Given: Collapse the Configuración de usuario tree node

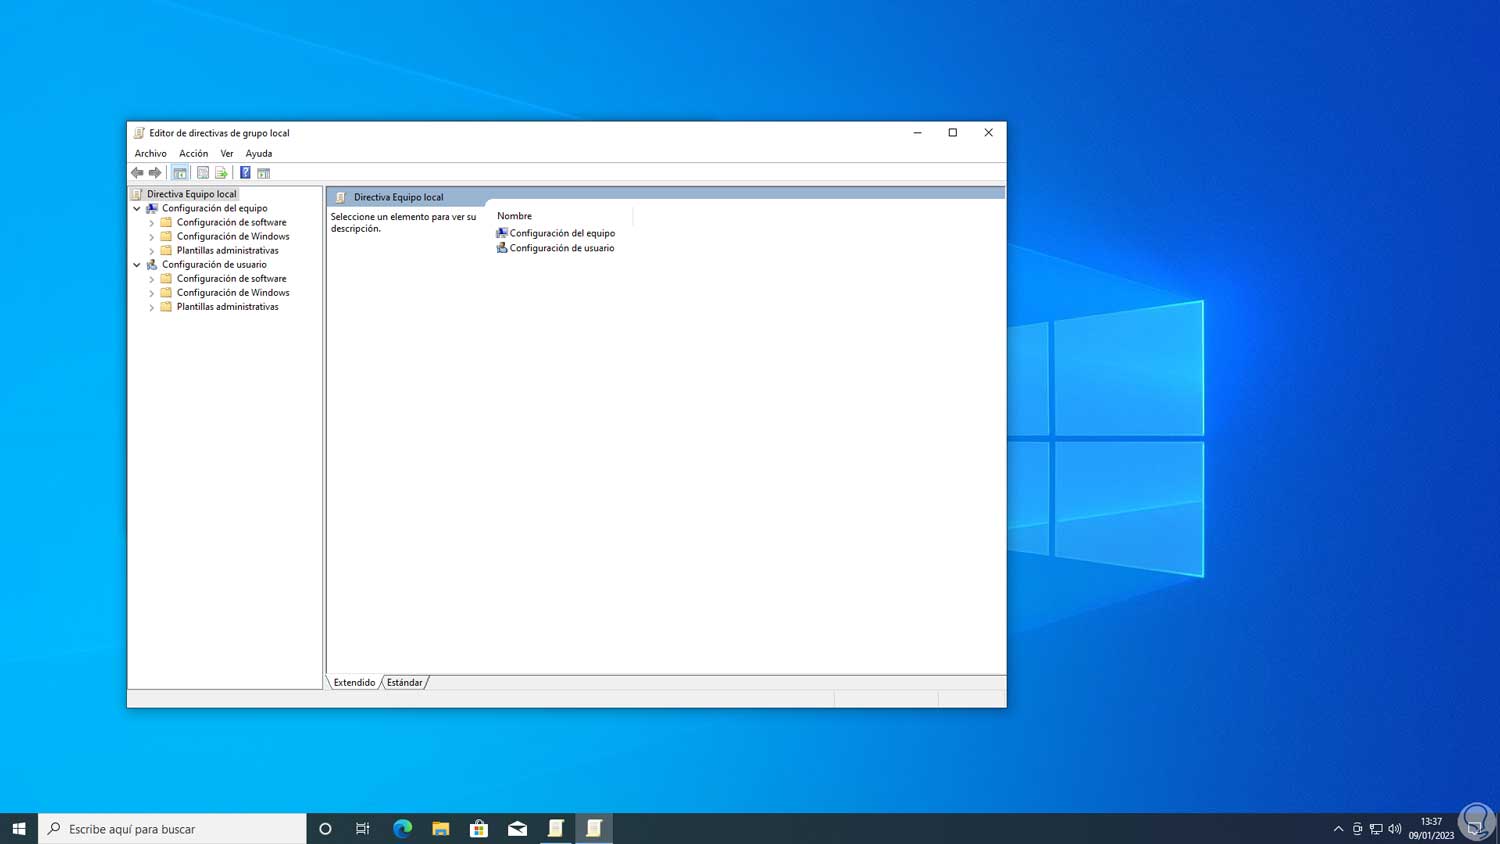Looking at the screenshot, I should 137,265.
